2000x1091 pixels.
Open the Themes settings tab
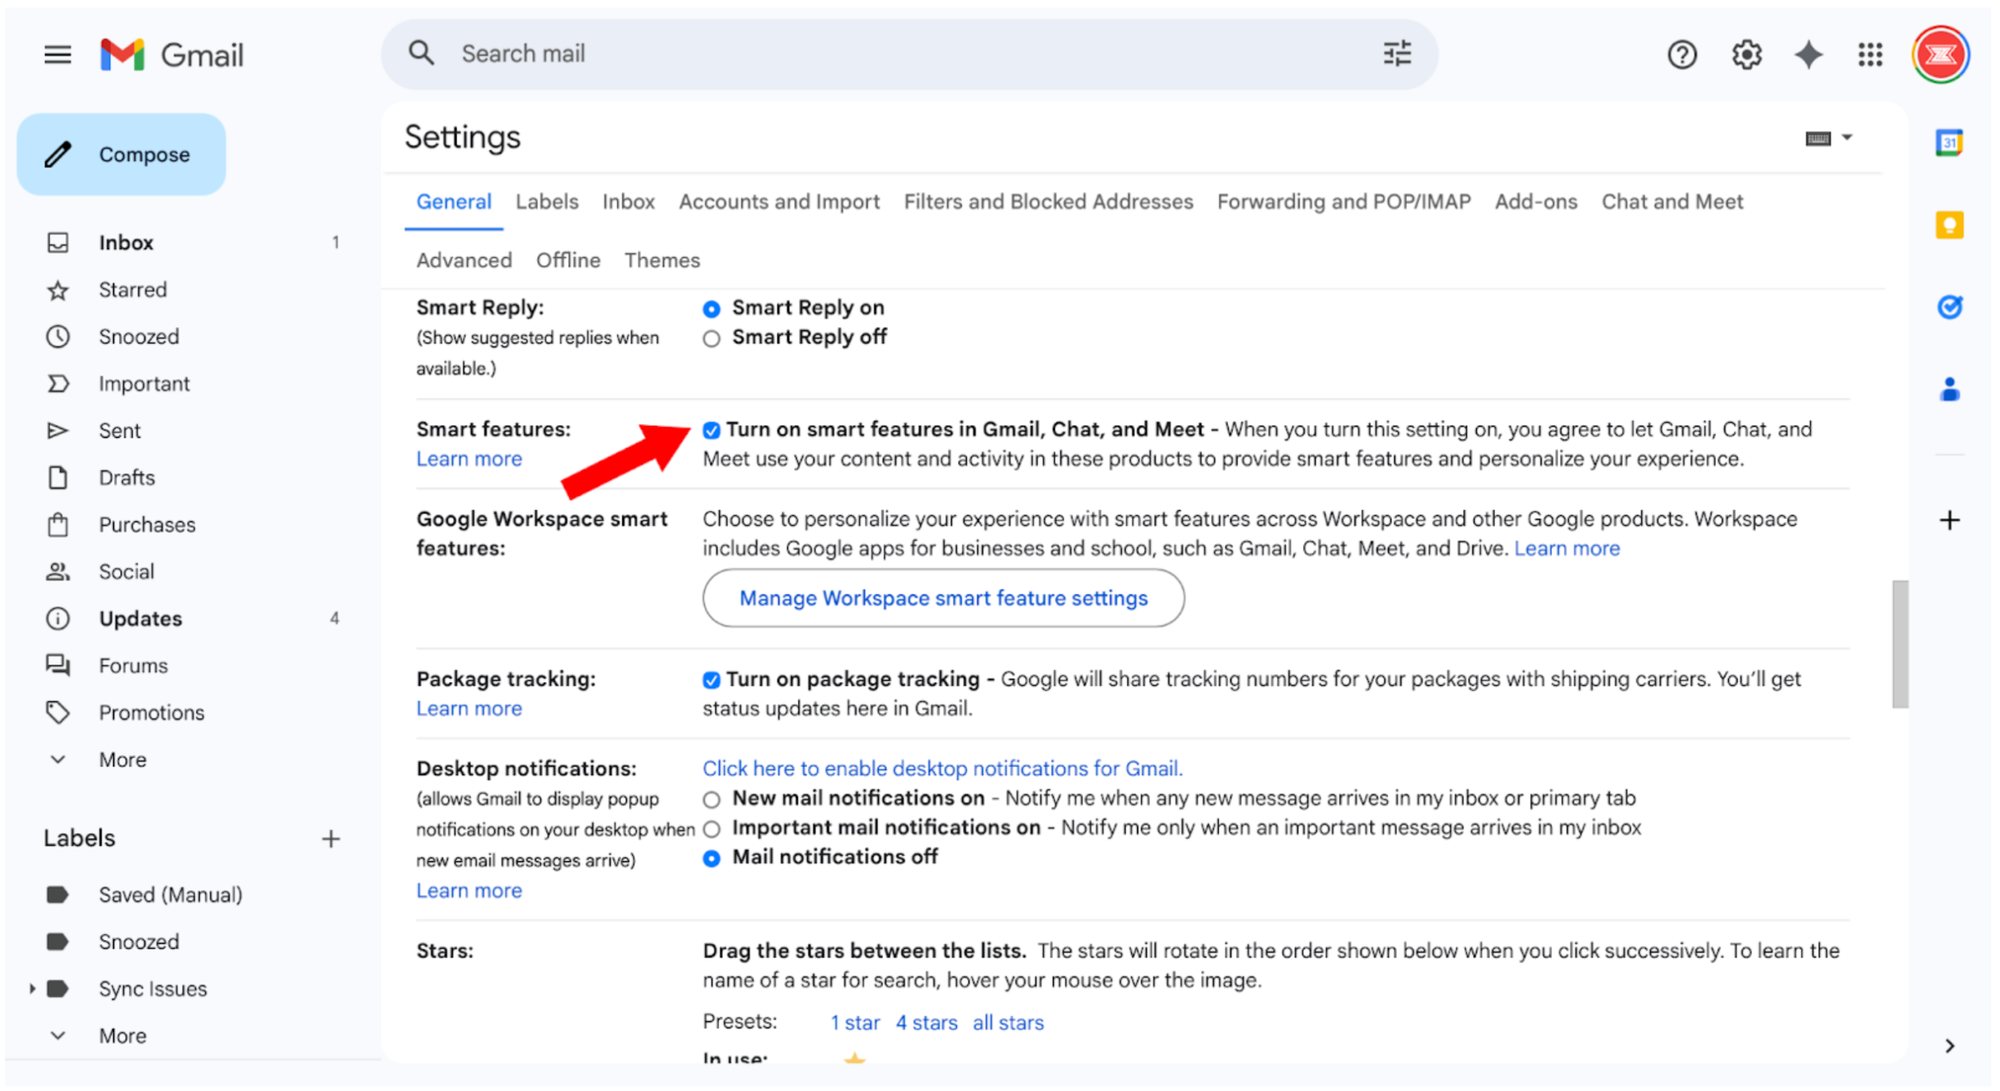coord(661,261)
